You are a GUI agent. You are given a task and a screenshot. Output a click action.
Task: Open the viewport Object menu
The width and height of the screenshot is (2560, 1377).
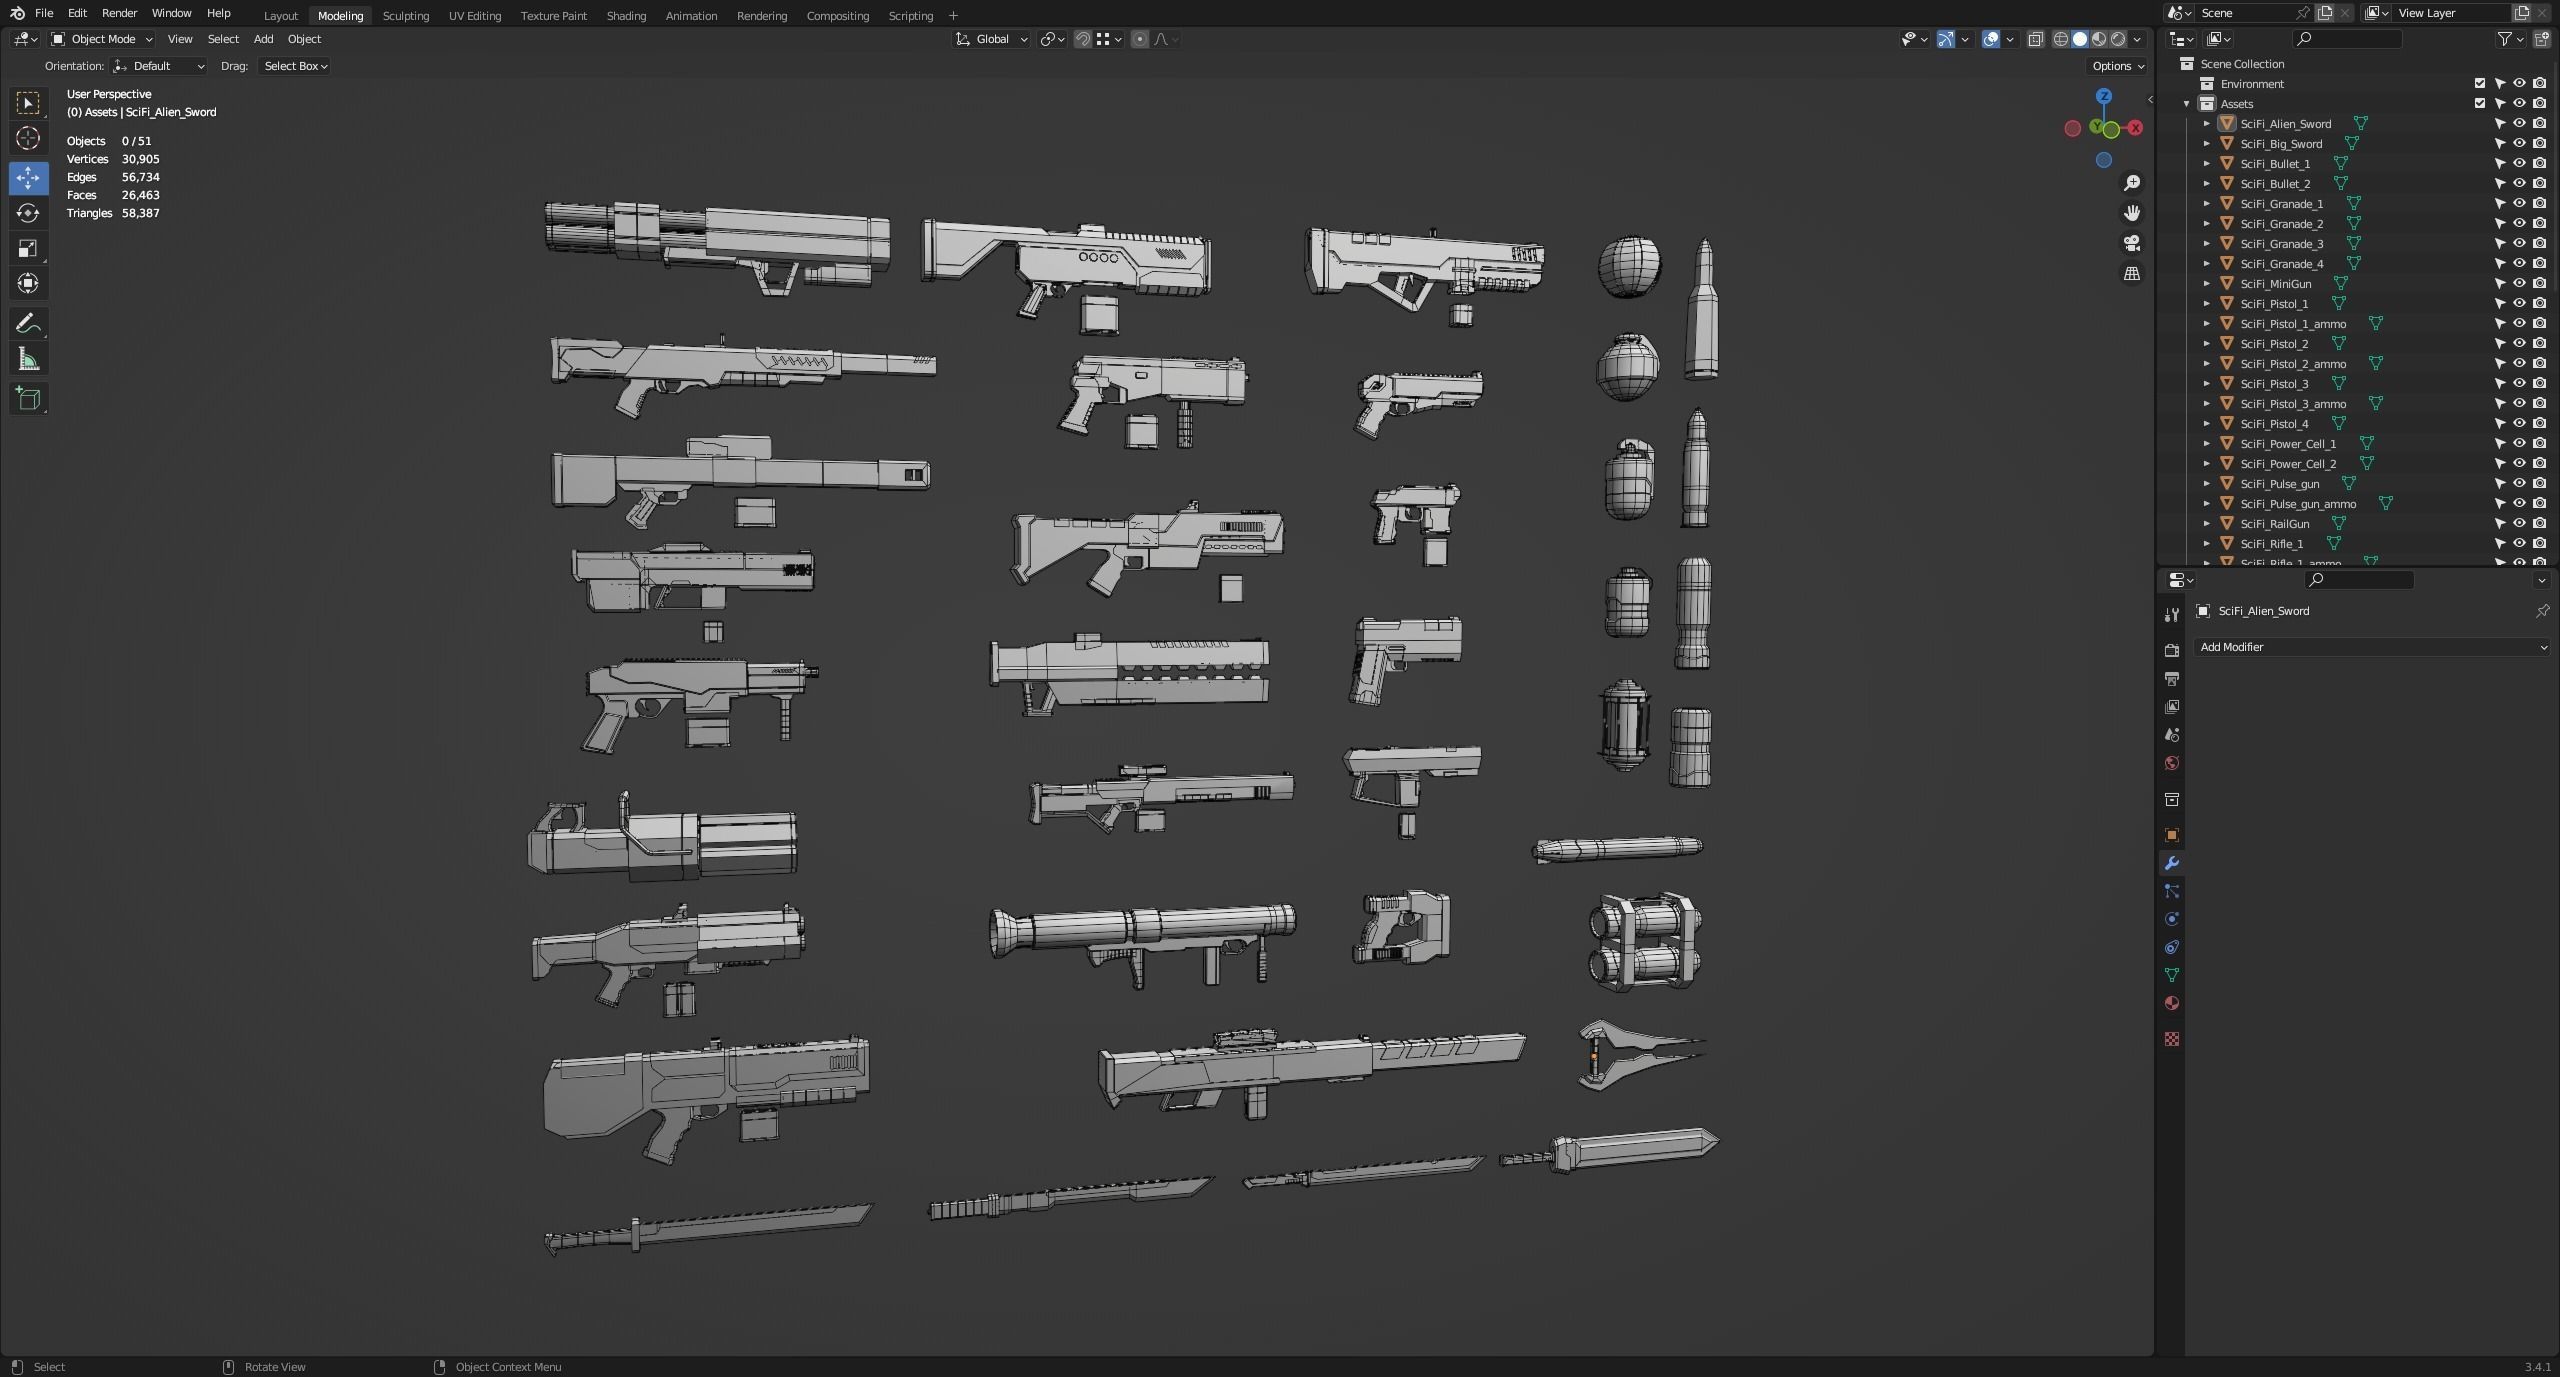pyautogui.click(x=304, y=39)
